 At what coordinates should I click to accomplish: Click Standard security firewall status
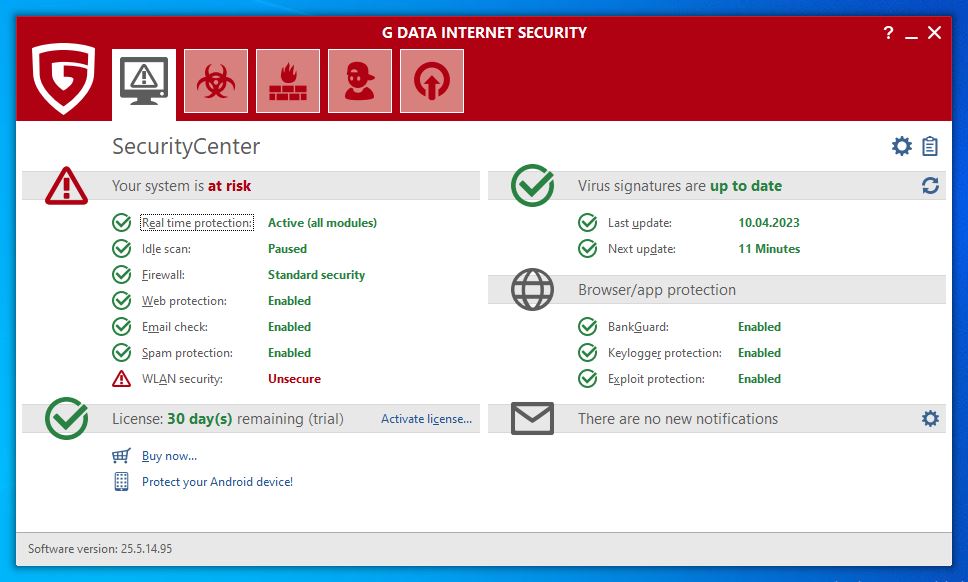coord(316,275)
